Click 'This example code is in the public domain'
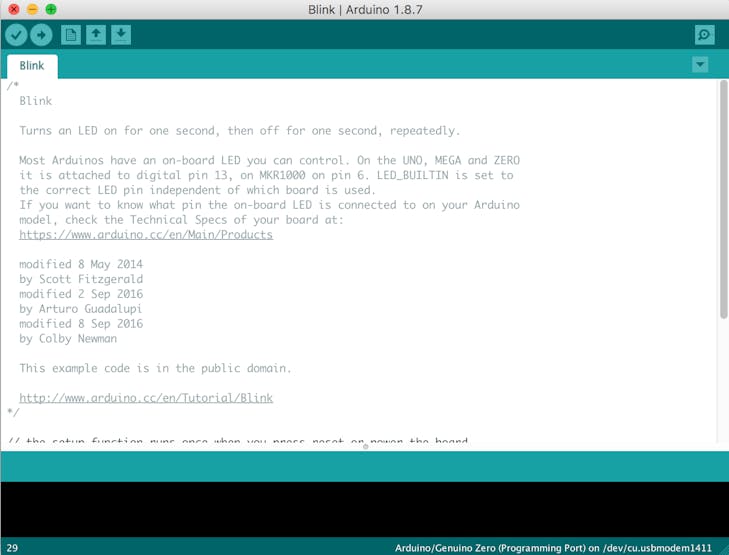Viewport: 729px width, 555px height. [x=155, y=368]
